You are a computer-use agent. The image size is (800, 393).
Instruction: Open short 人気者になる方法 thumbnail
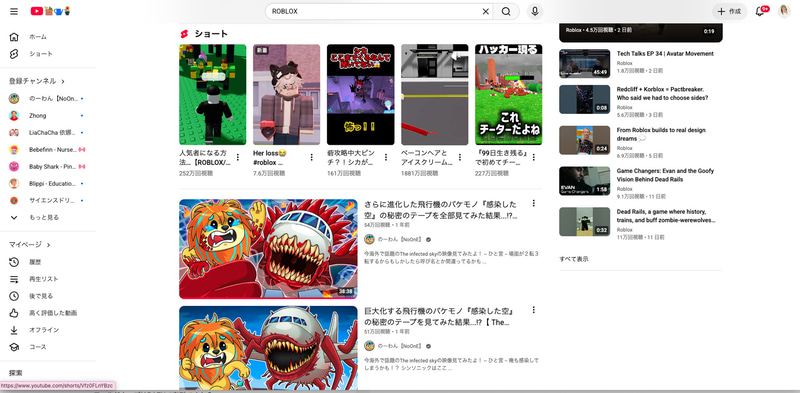click(x=212, y=94)
